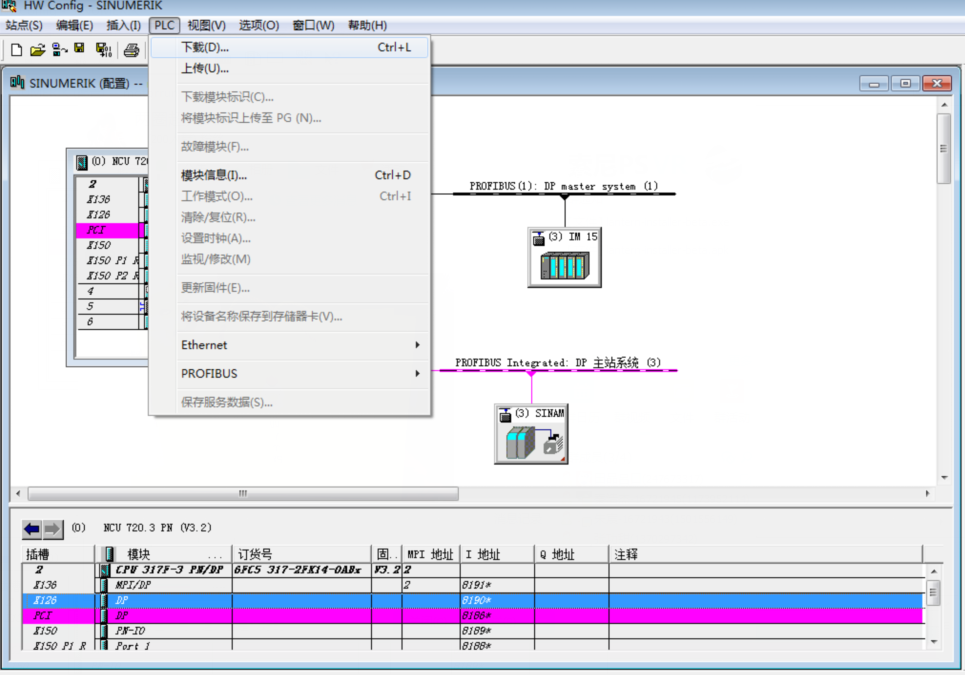Screen dimensions: 965x675
Task: Click the detail table scroll up arrow
Action: 934,572
